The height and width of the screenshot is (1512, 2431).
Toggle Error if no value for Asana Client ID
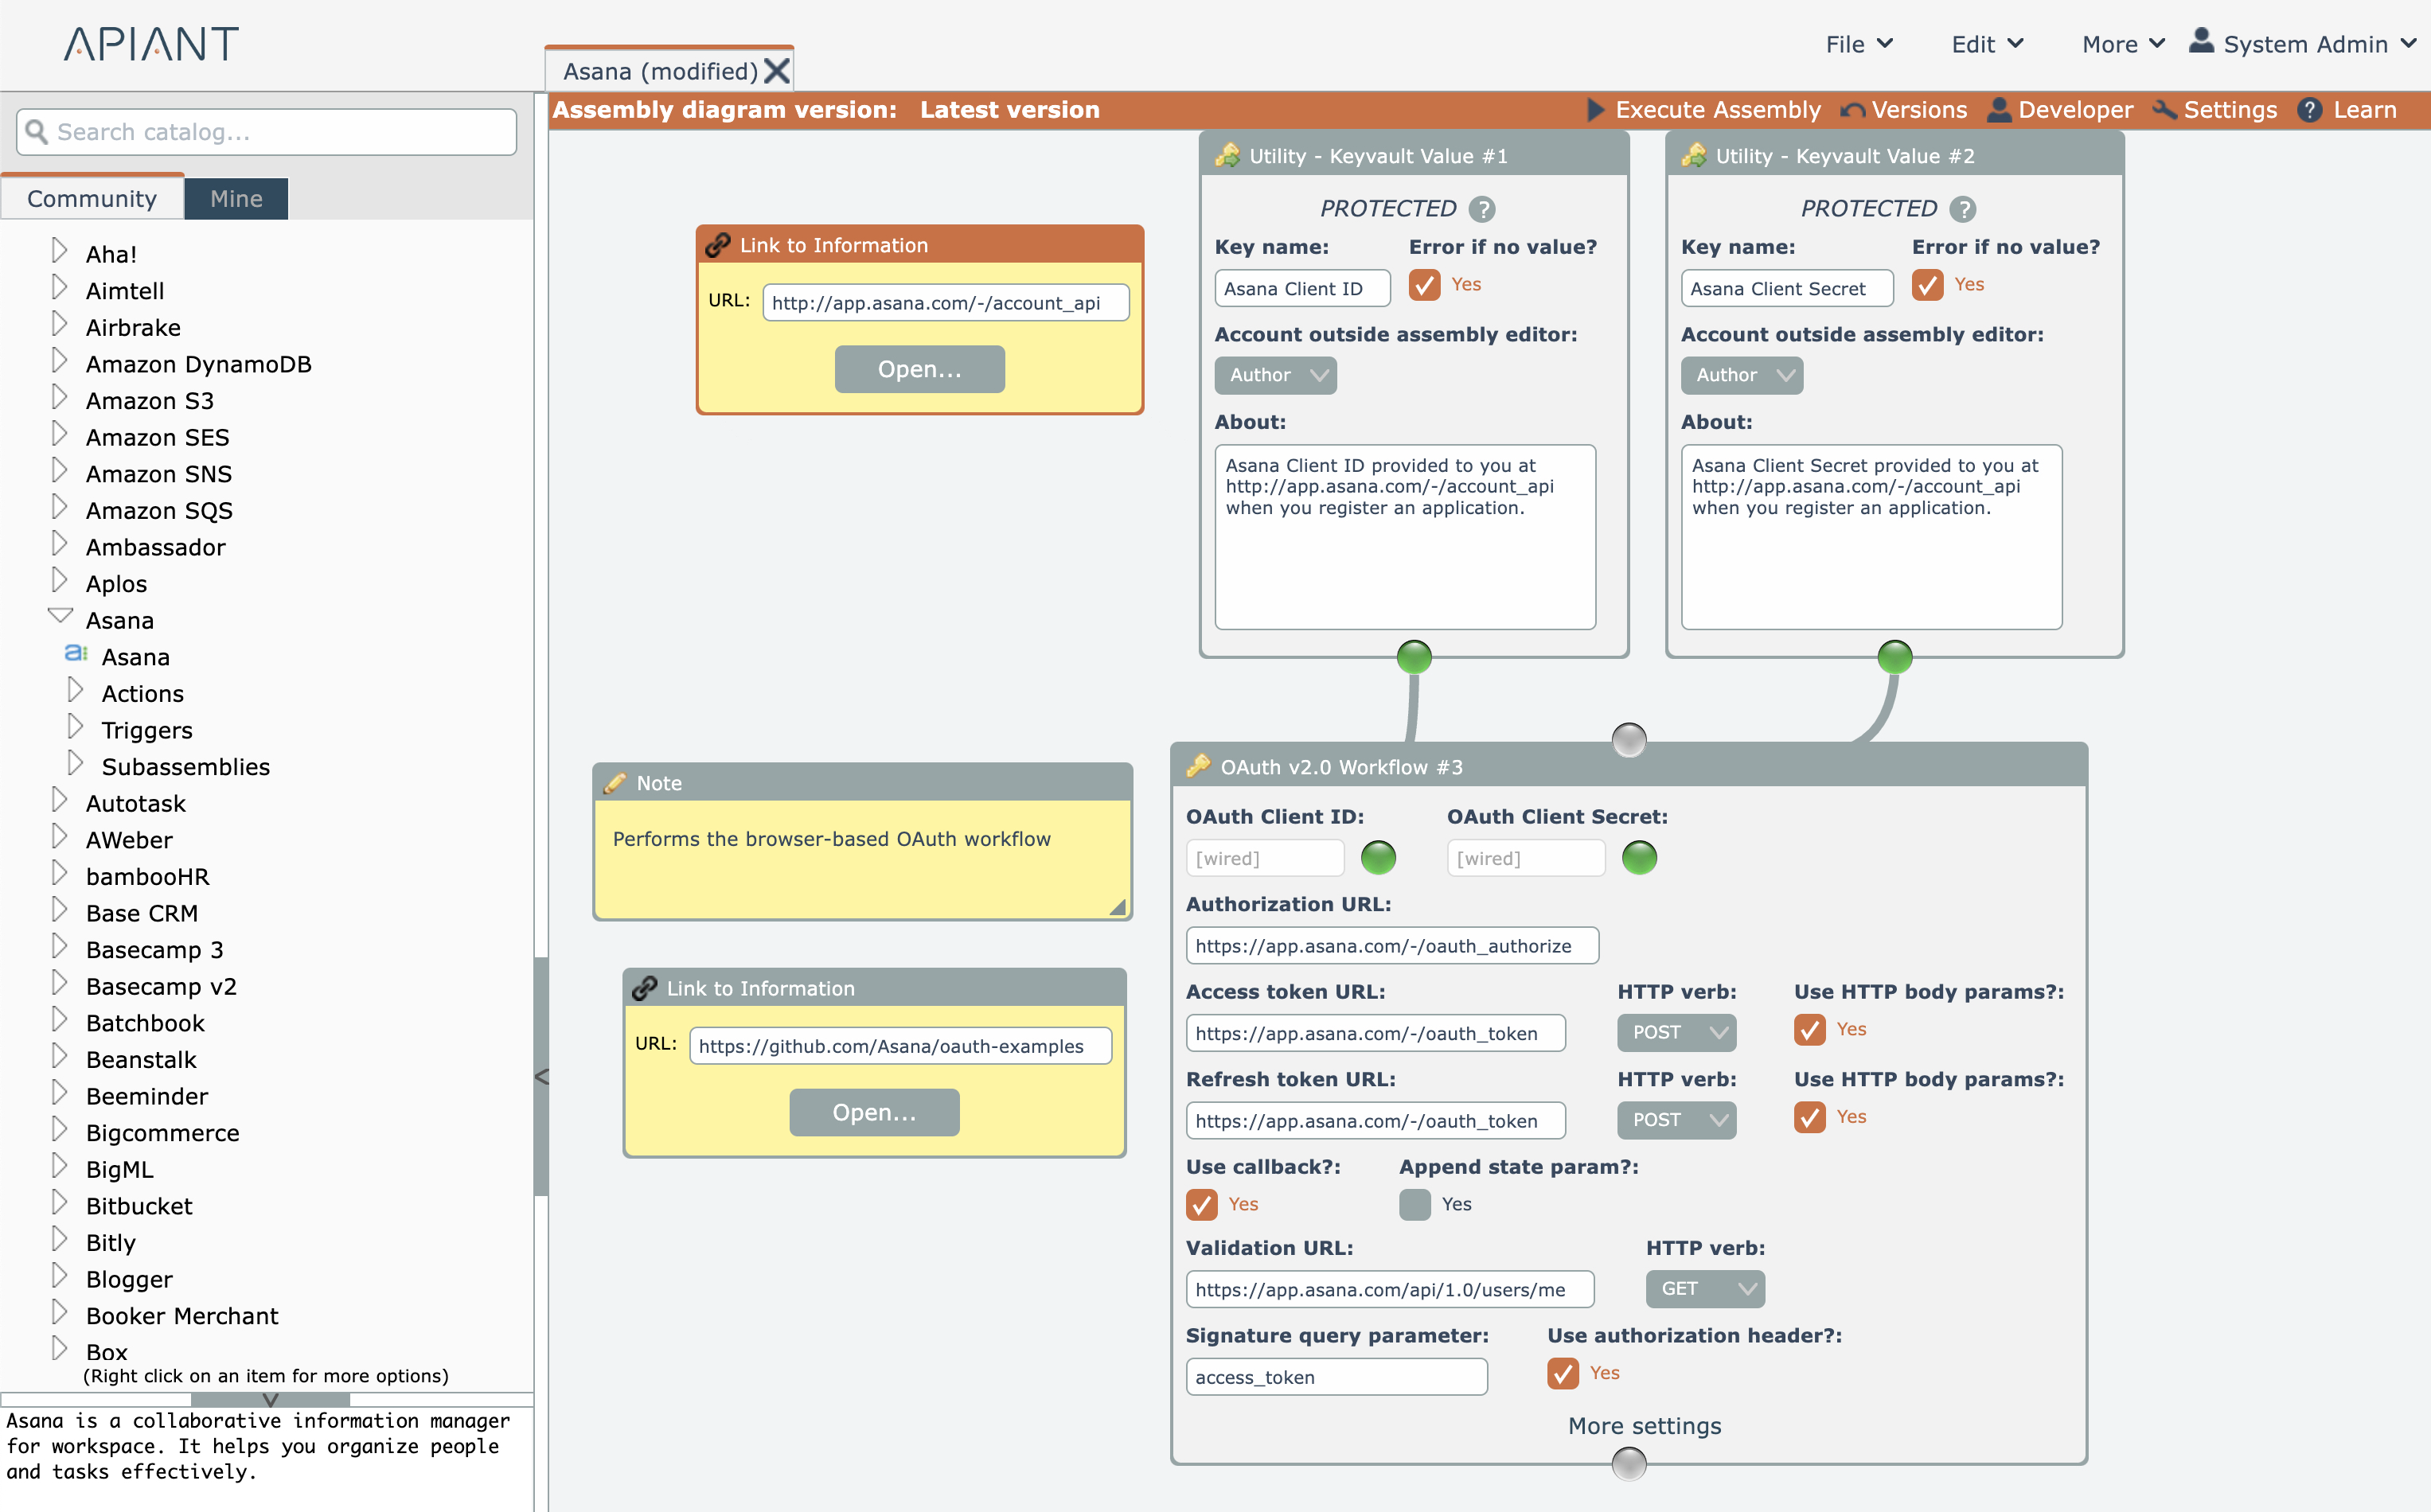pos(1424,285)
